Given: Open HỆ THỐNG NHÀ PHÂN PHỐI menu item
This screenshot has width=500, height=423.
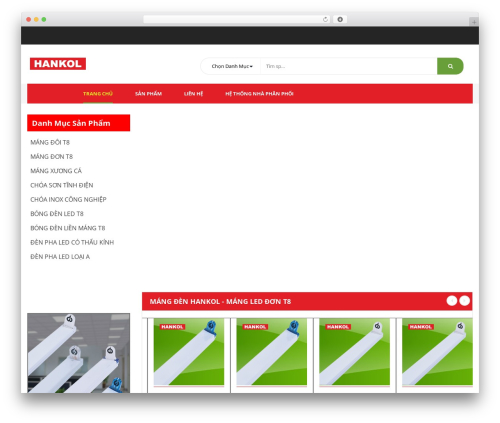Looking at the screenshot, I should (x=259, y=94).
